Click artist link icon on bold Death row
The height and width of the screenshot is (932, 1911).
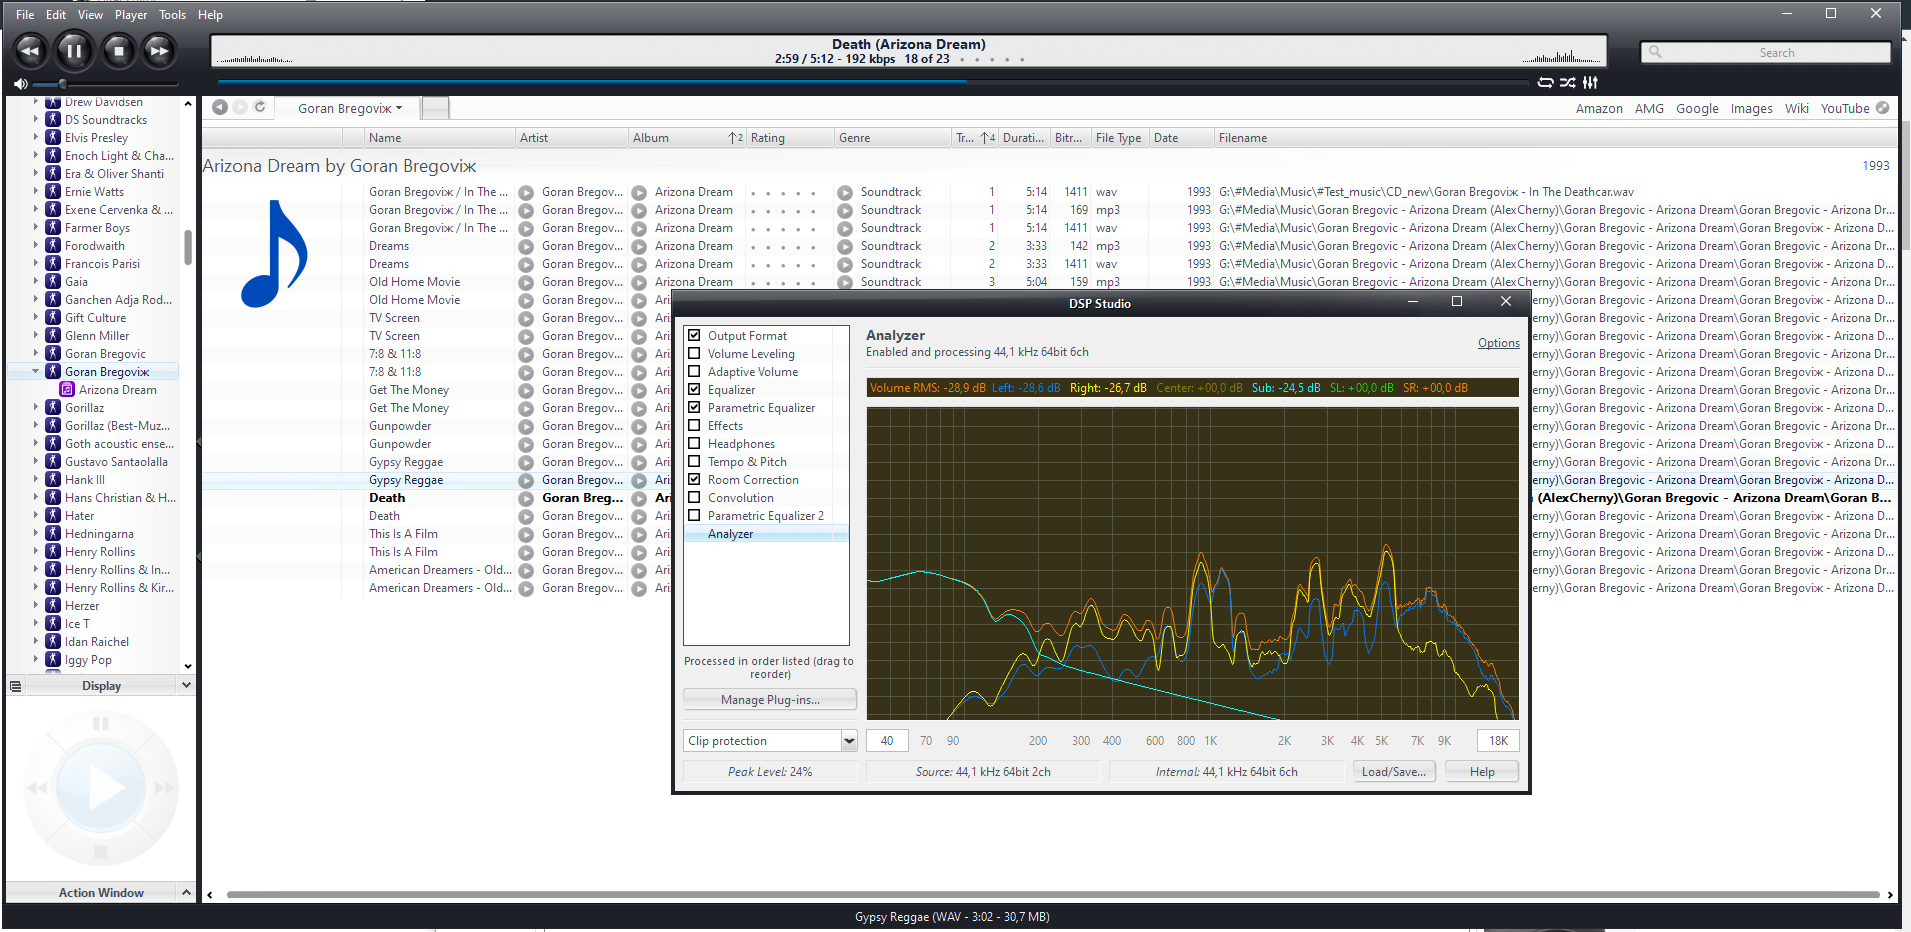[x=526, y=498]
